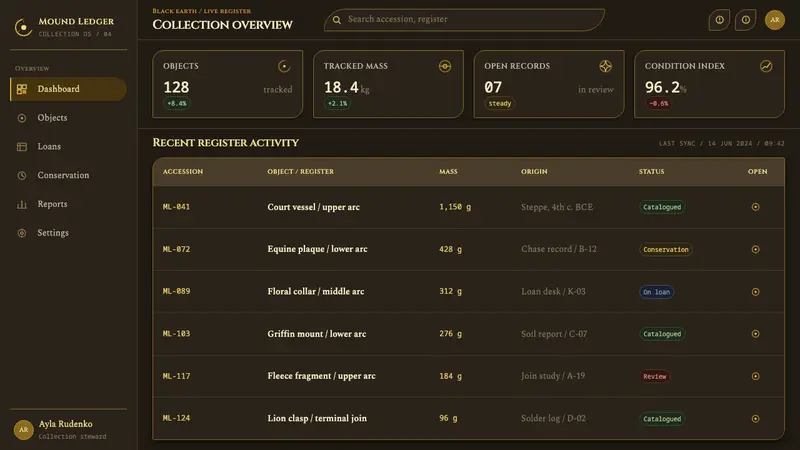
Task: Select Equine plaque / lower arc row title
Action: [317, 249]
